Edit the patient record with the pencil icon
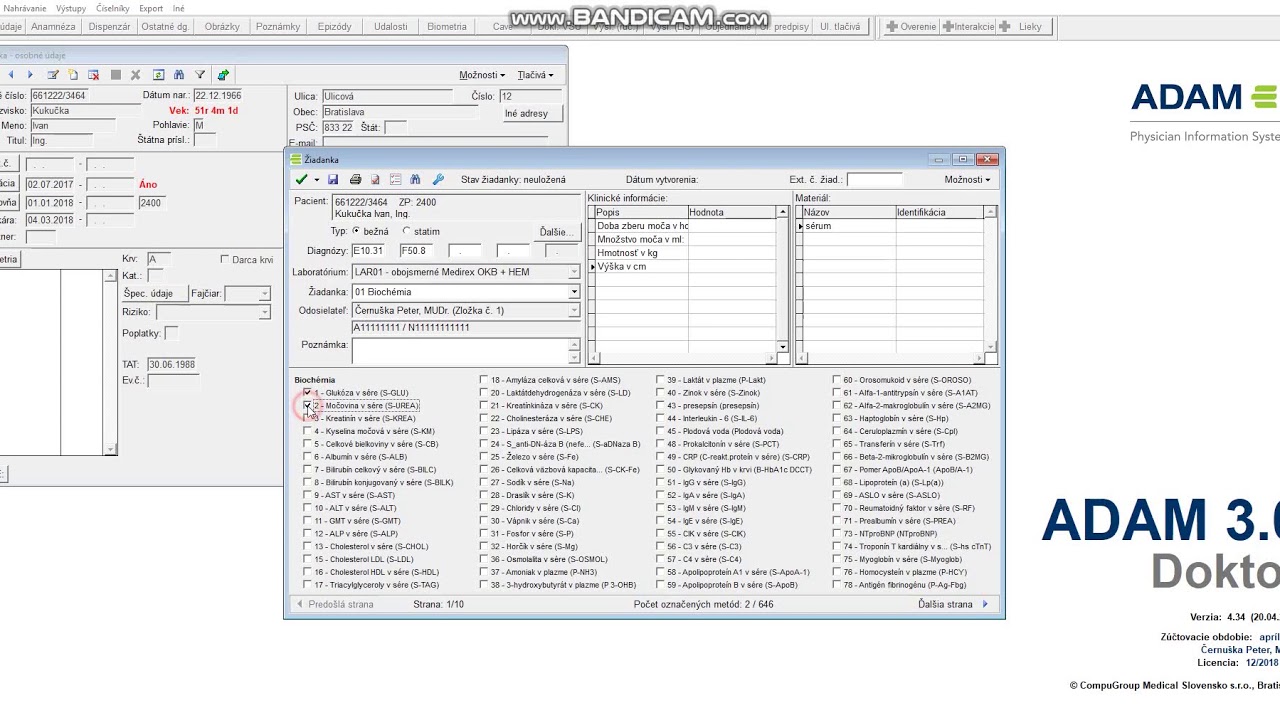 pos(53,75)
